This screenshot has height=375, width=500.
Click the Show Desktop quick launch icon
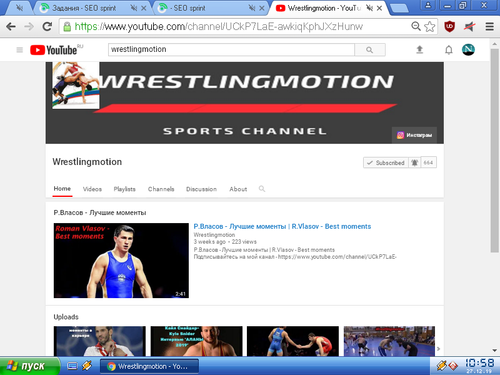72,366
